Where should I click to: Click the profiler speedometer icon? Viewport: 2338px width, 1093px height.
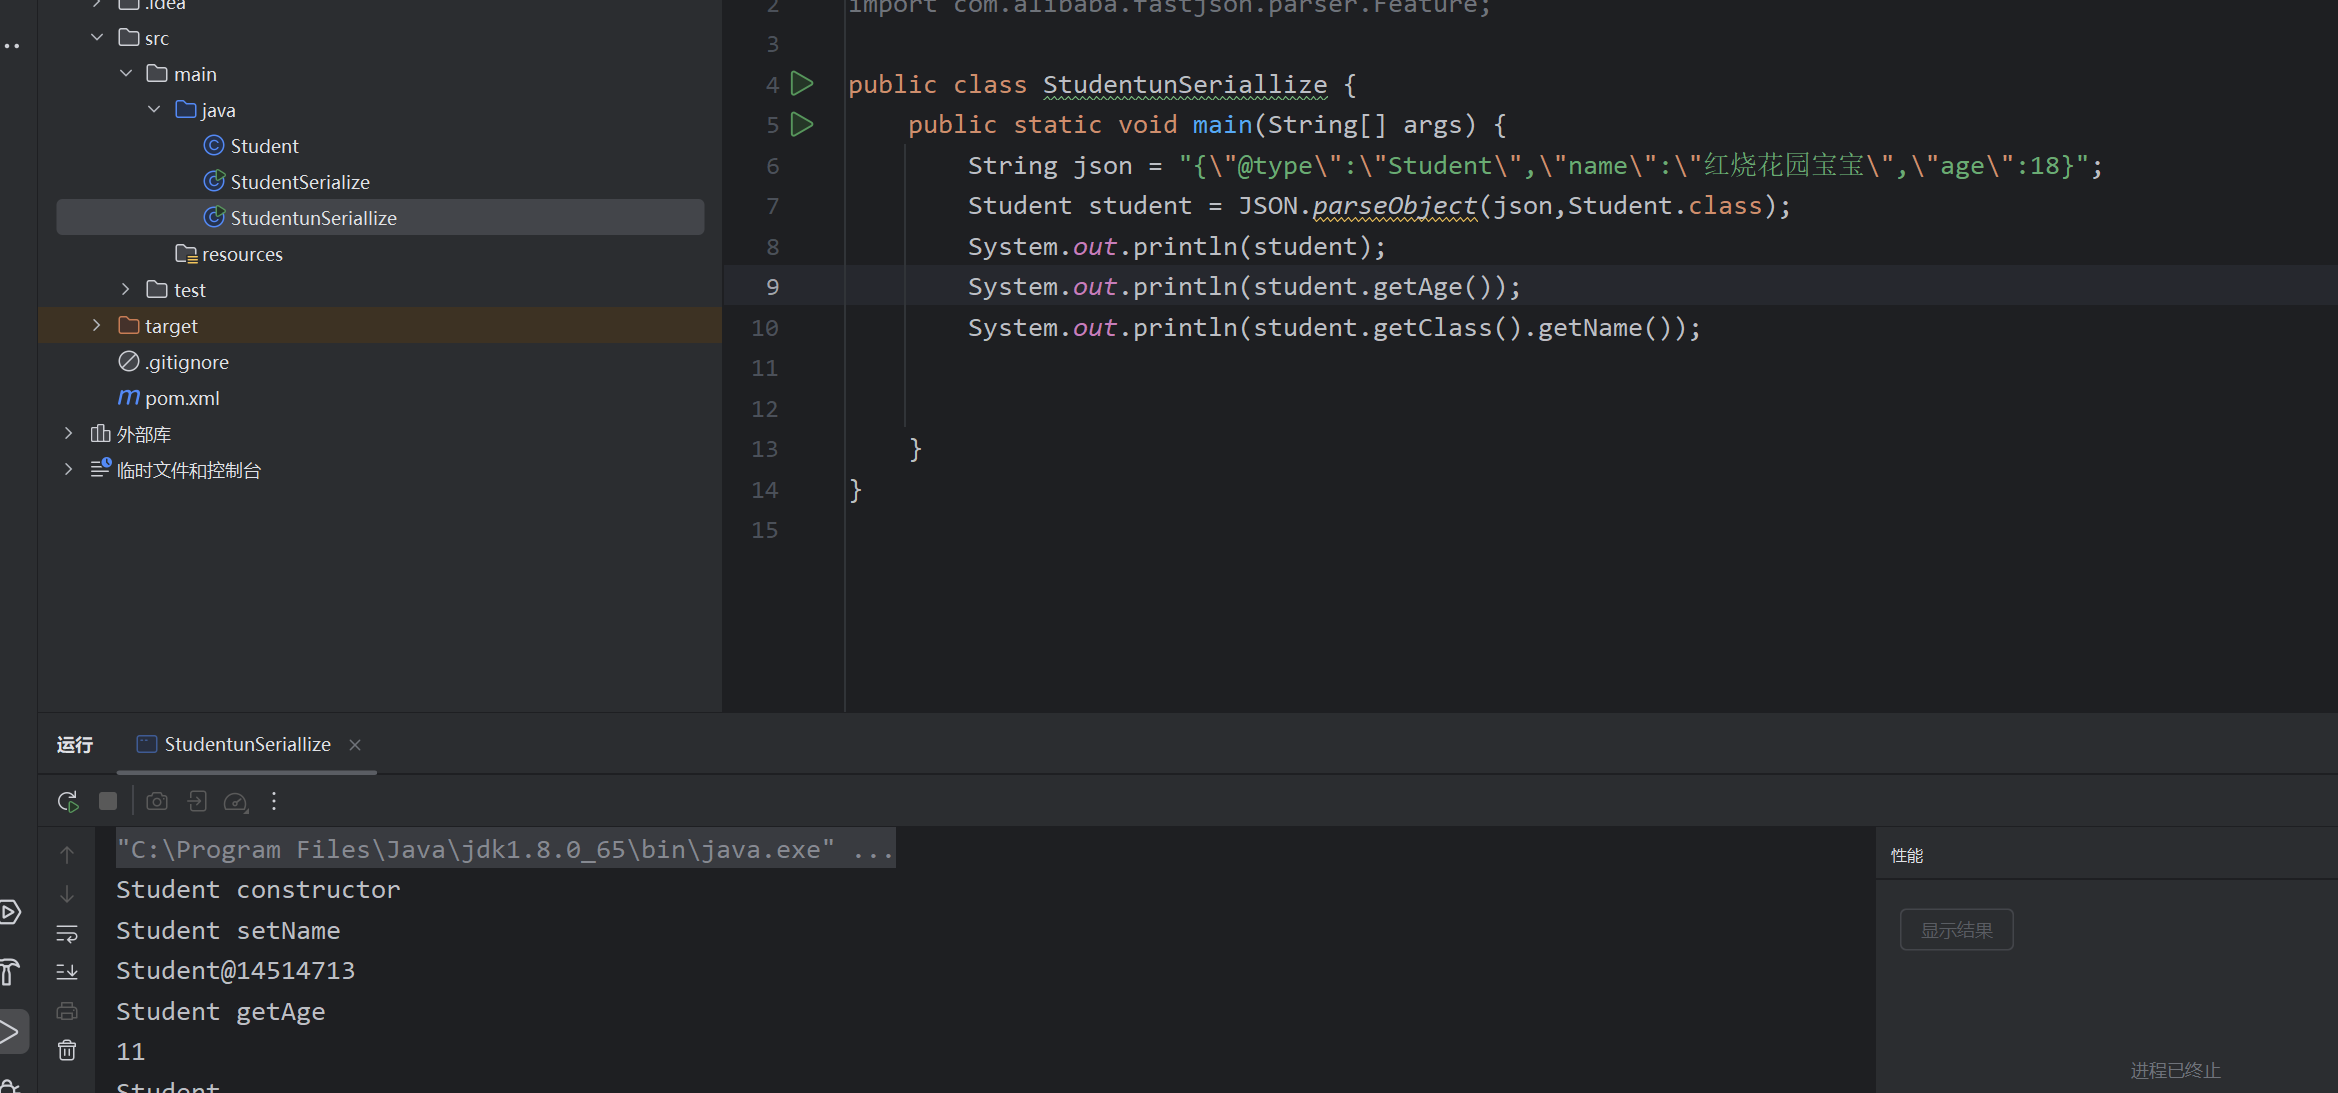236,801
